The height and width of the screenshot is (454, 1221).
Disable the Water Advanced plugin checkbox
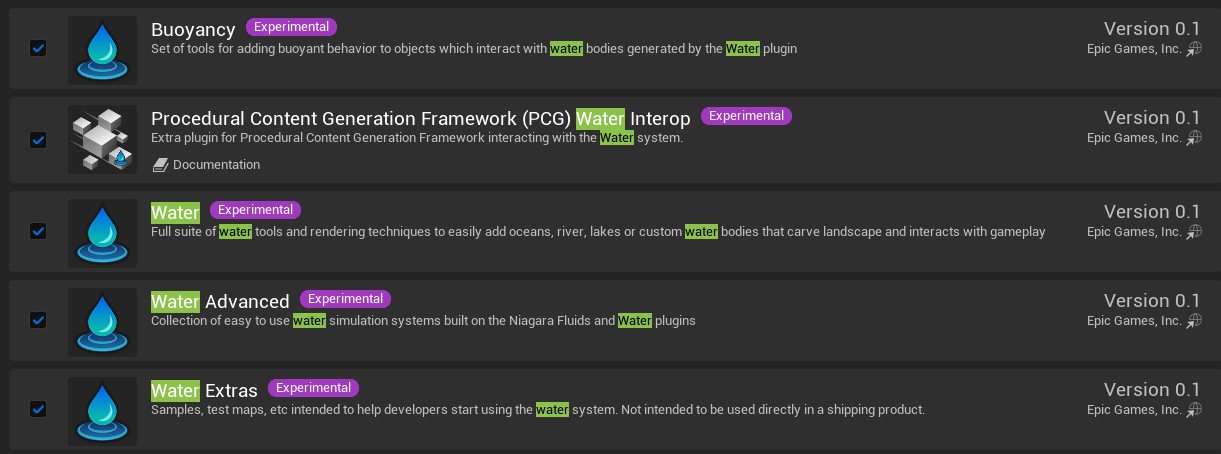38,320
